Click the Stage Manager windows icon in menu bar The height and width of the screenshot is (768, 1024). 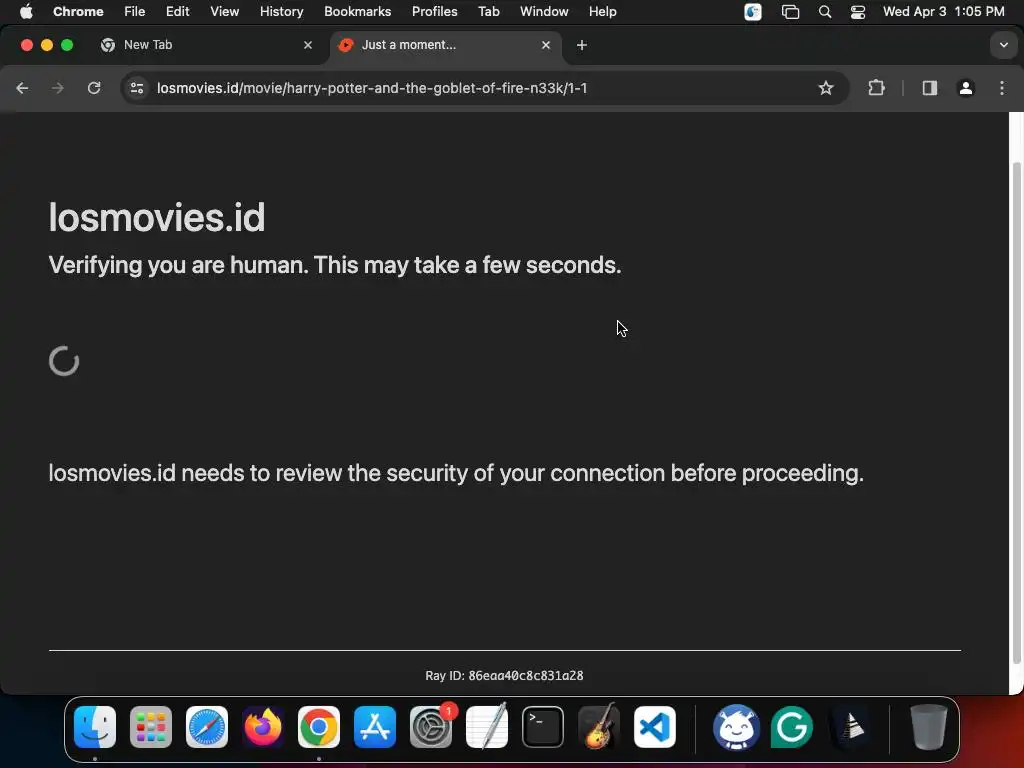[790, 12]
